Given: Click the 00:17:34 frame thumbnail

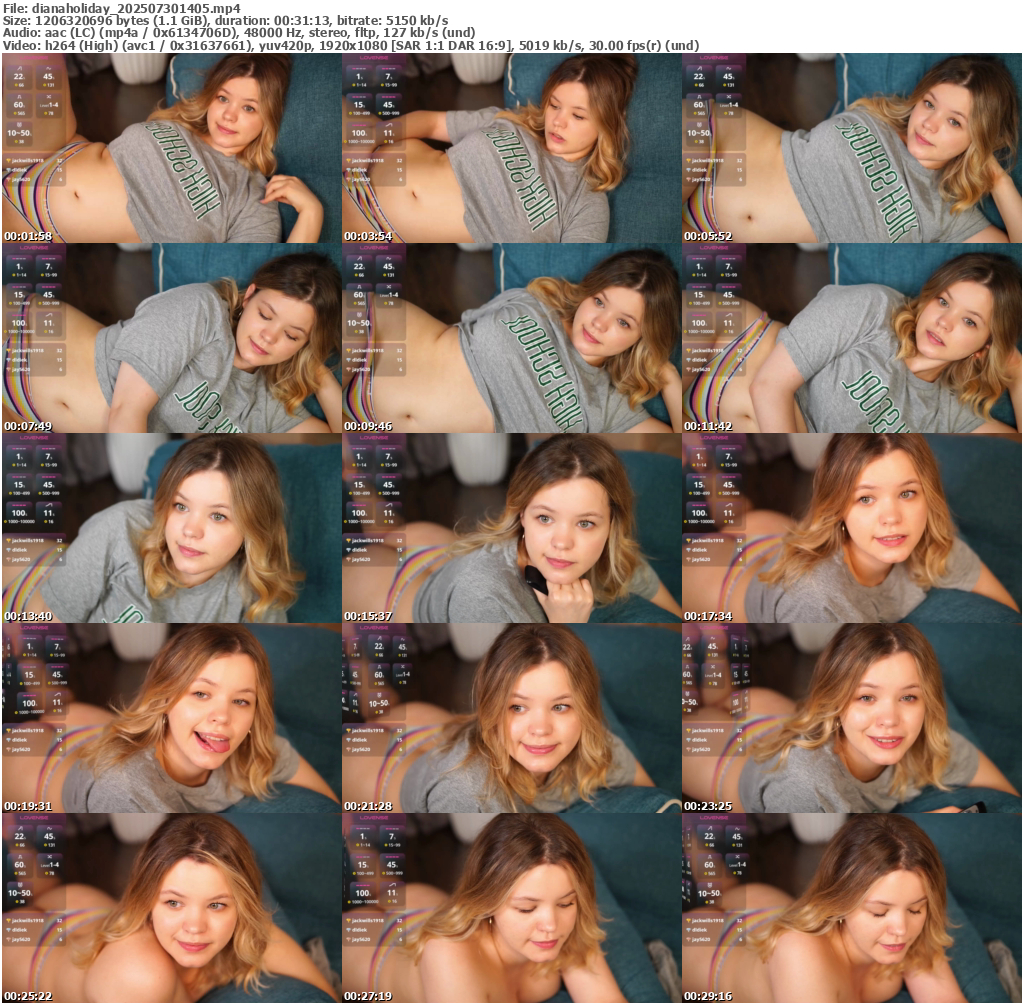Looking at the screenshot, I should tap(852, 528).
